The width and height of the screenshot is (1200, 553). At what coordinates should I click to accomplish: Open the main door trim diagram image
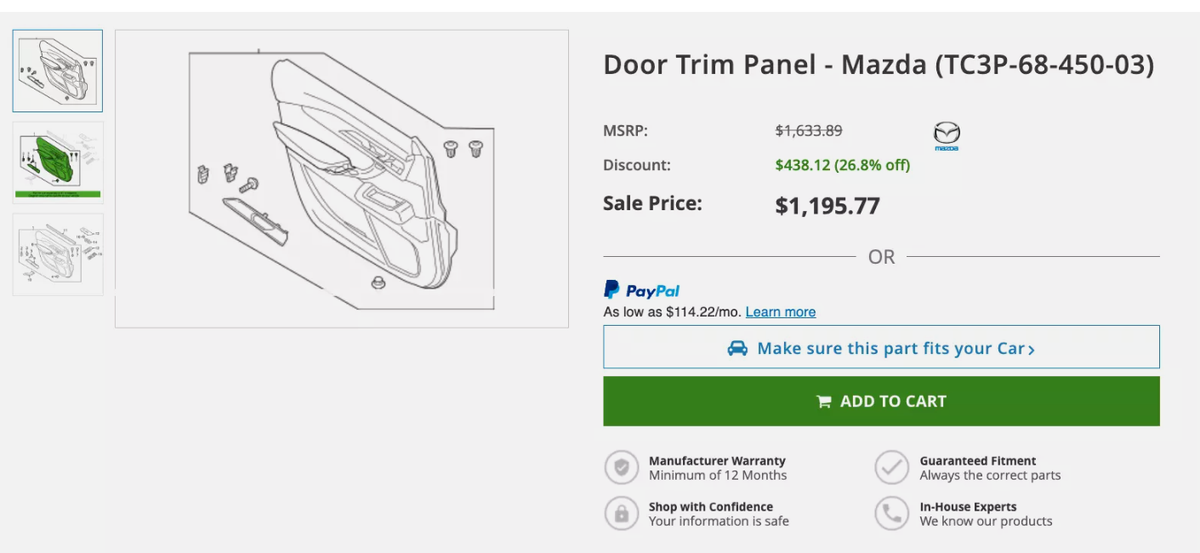342,178
